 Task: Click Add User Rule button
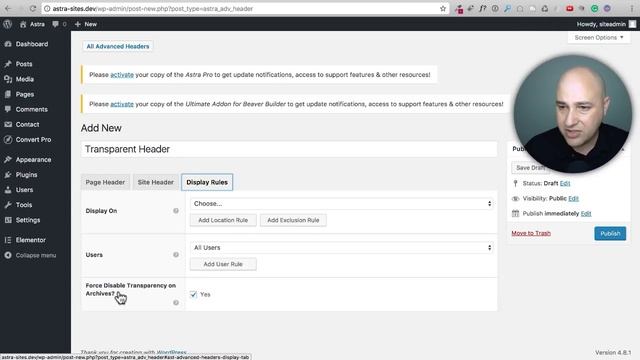click(x=223, y=264)
